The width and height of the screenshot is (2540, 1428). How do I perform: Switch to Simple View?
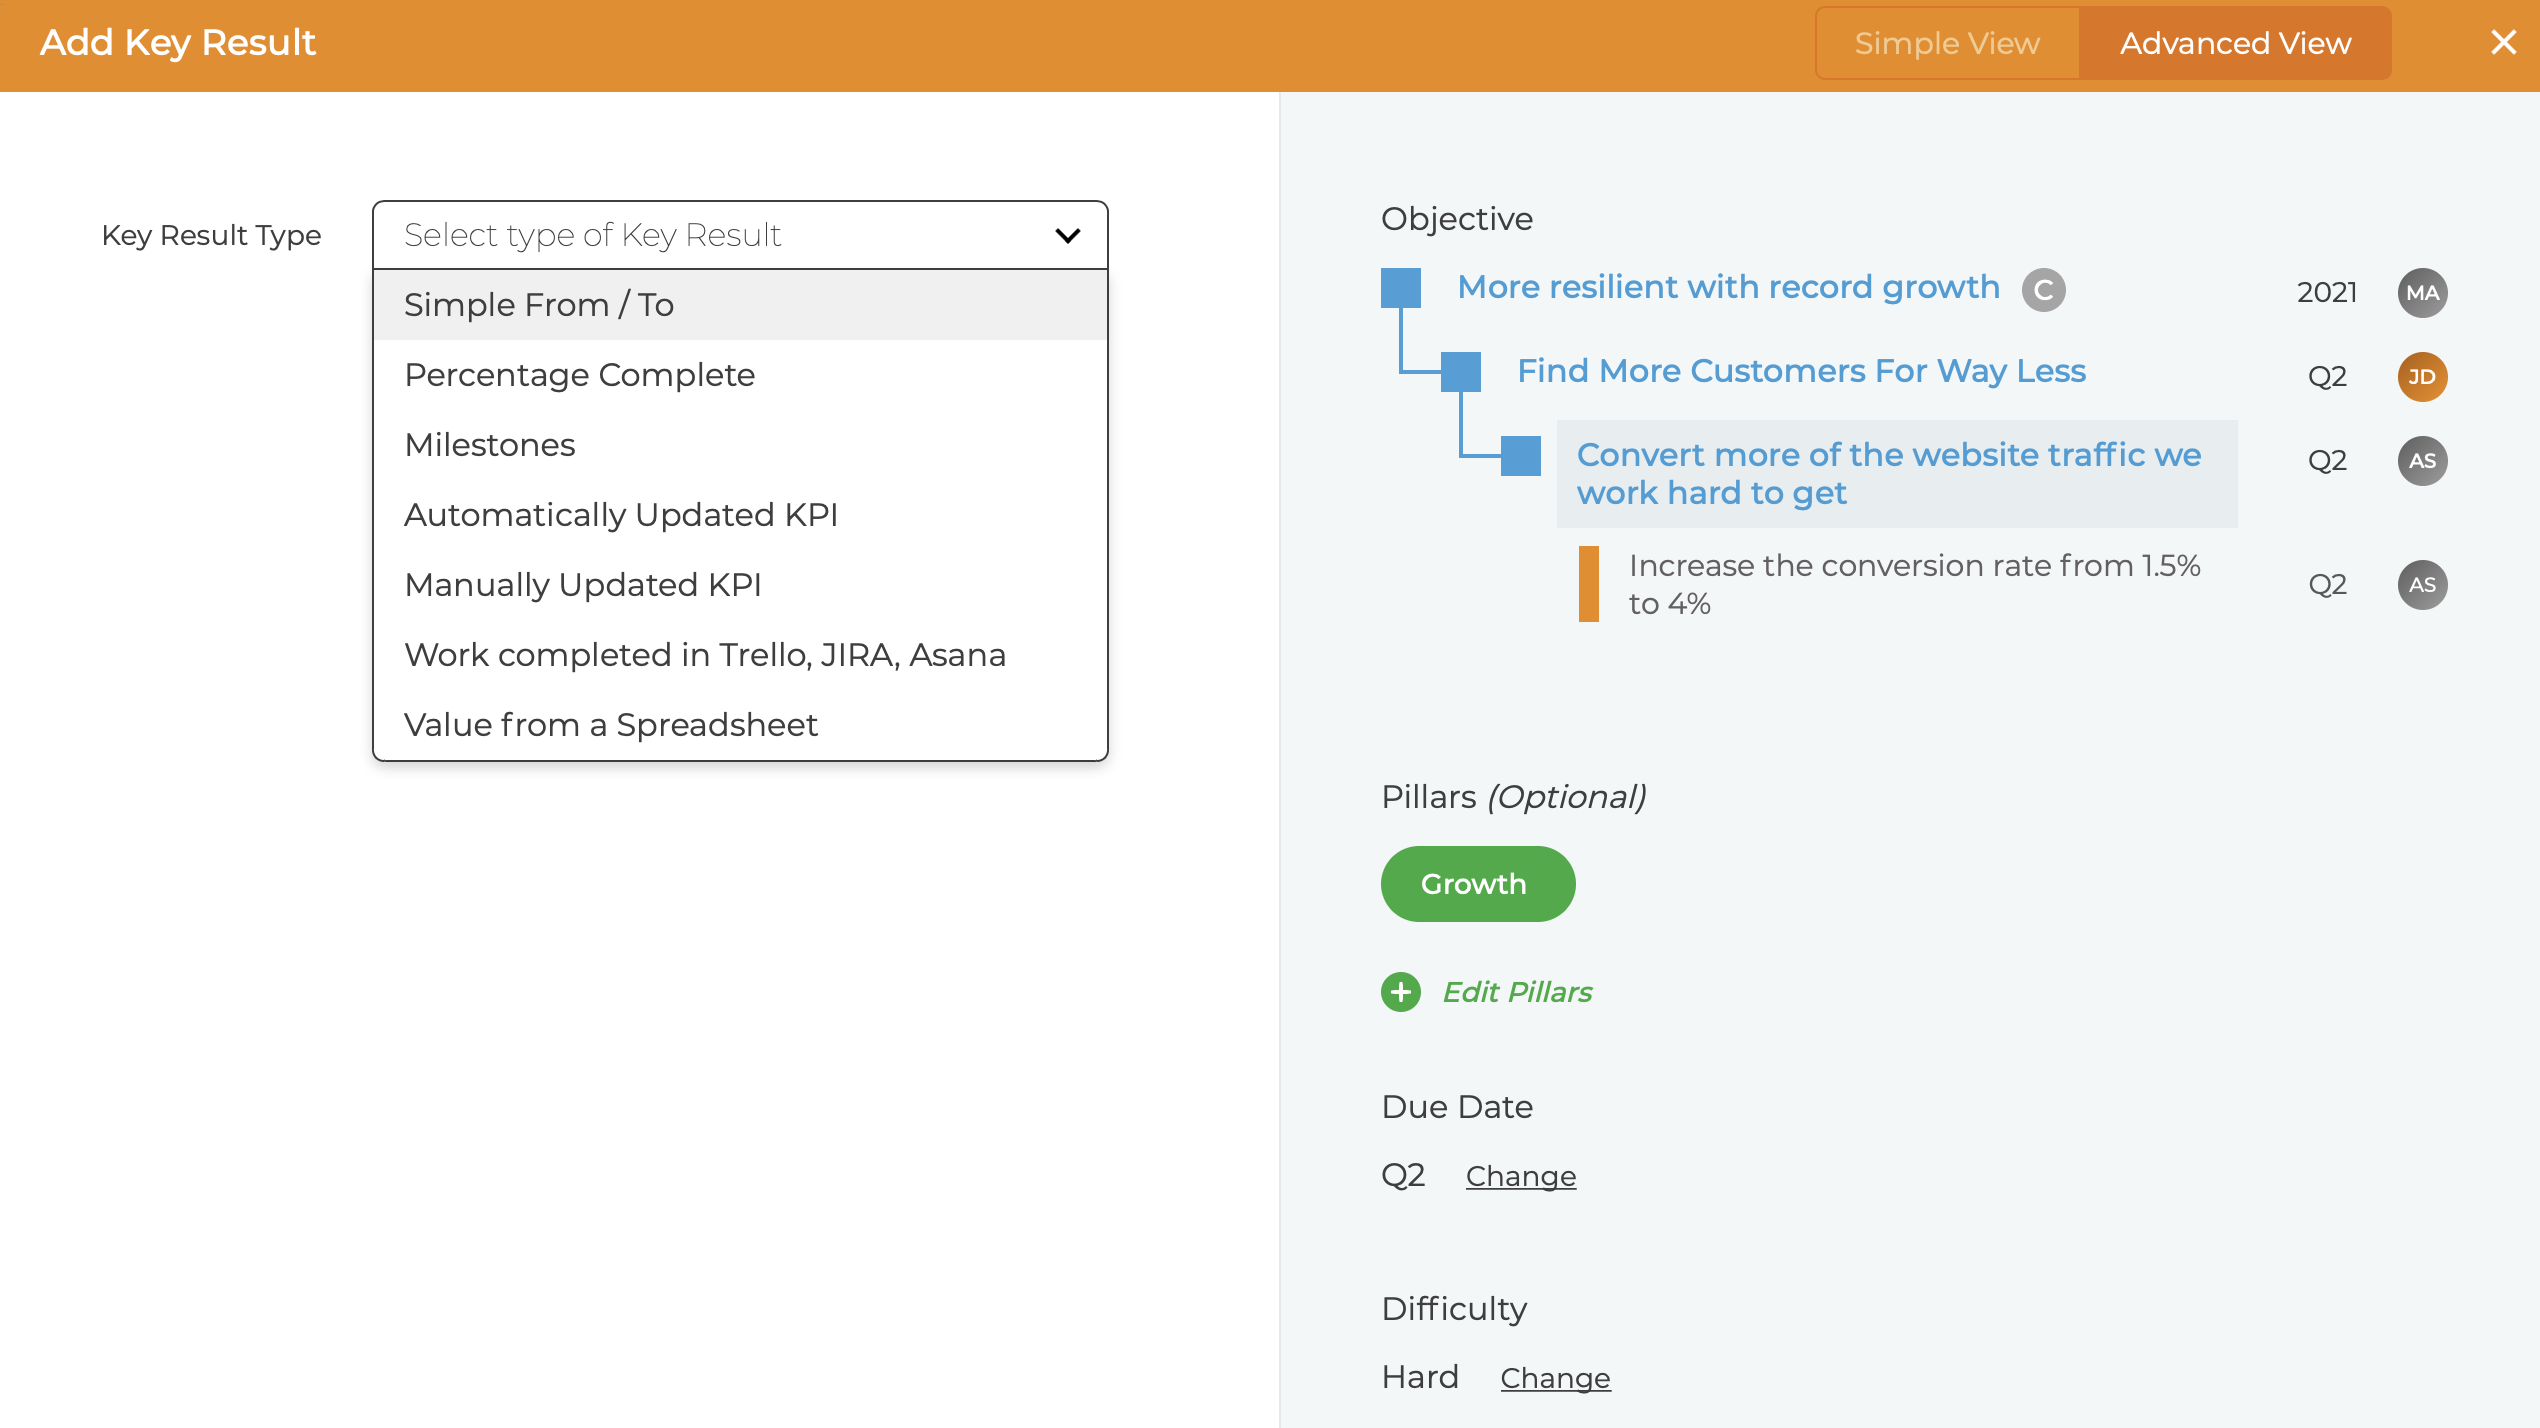tap(1946, 43)
